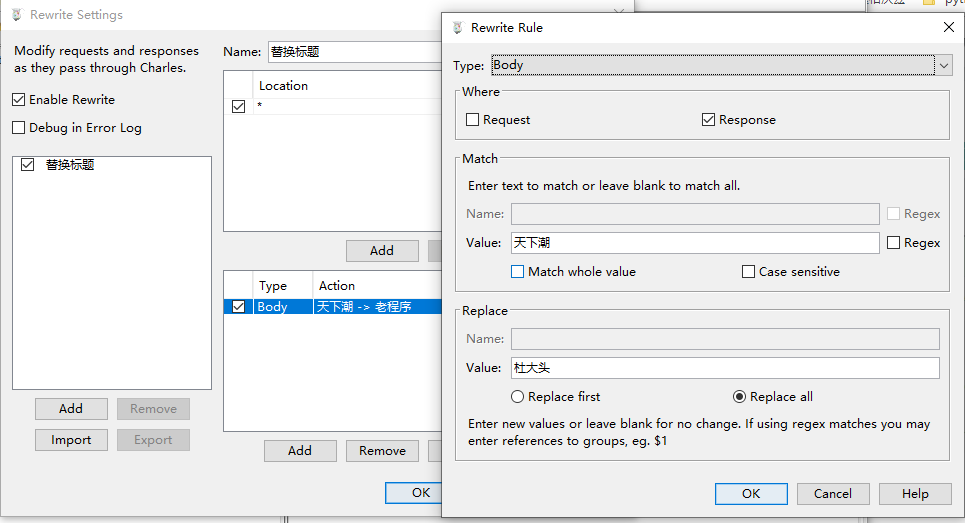Open Help for Rewrite Rule
Screen dimensions: 965x523
pos(915,494)
